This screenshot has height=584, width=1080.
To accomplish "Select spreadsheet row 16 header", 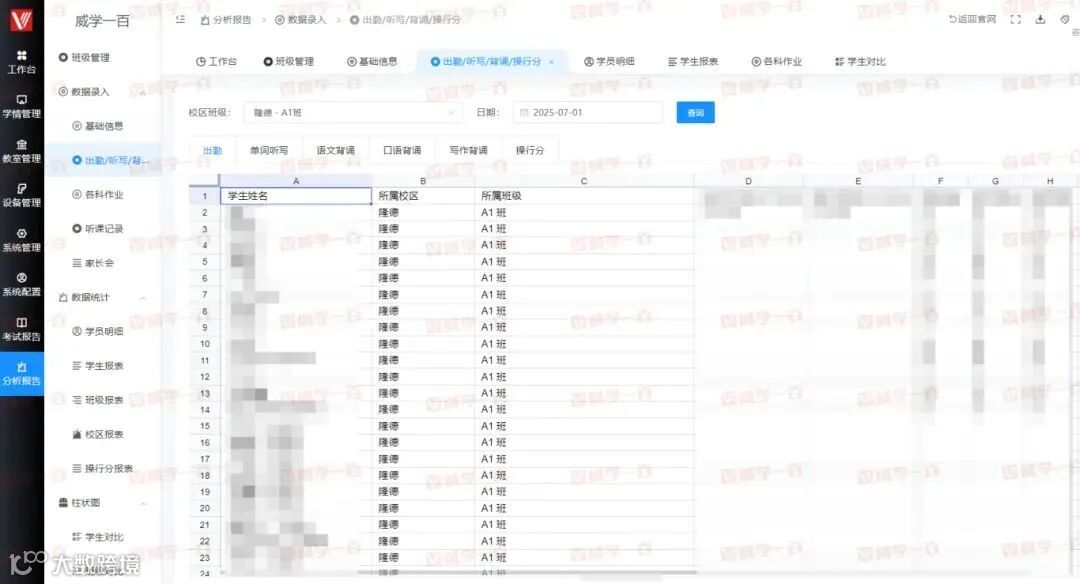I will click(x=205, y=443).
